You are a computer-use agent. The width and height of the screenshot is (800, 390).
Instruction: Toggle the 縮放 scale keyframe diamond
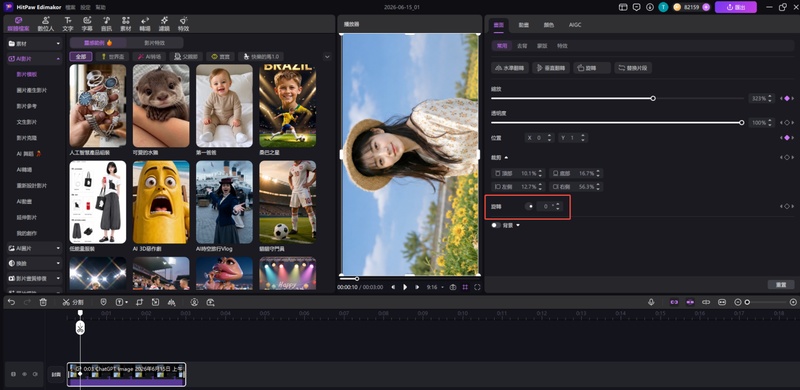(787, 98)
